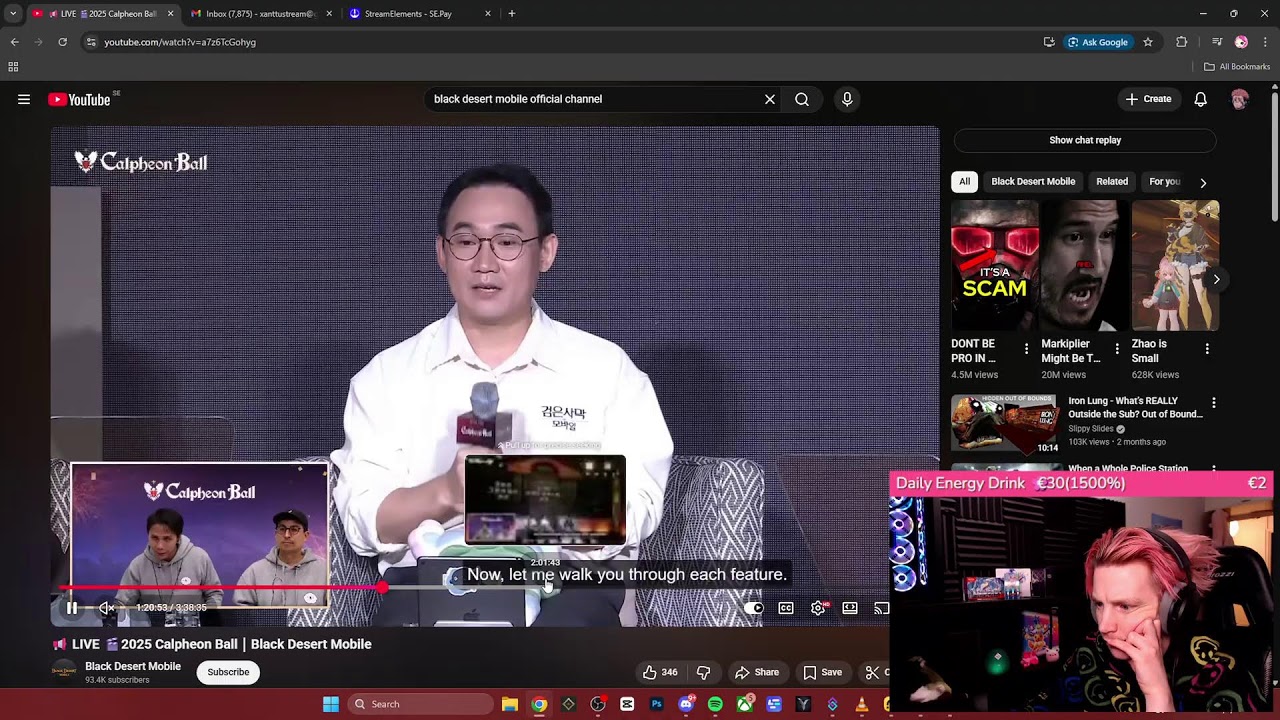Screen dimensions: 1280x720
Task: Open the video settings gear
Action: tap(818, 608)
